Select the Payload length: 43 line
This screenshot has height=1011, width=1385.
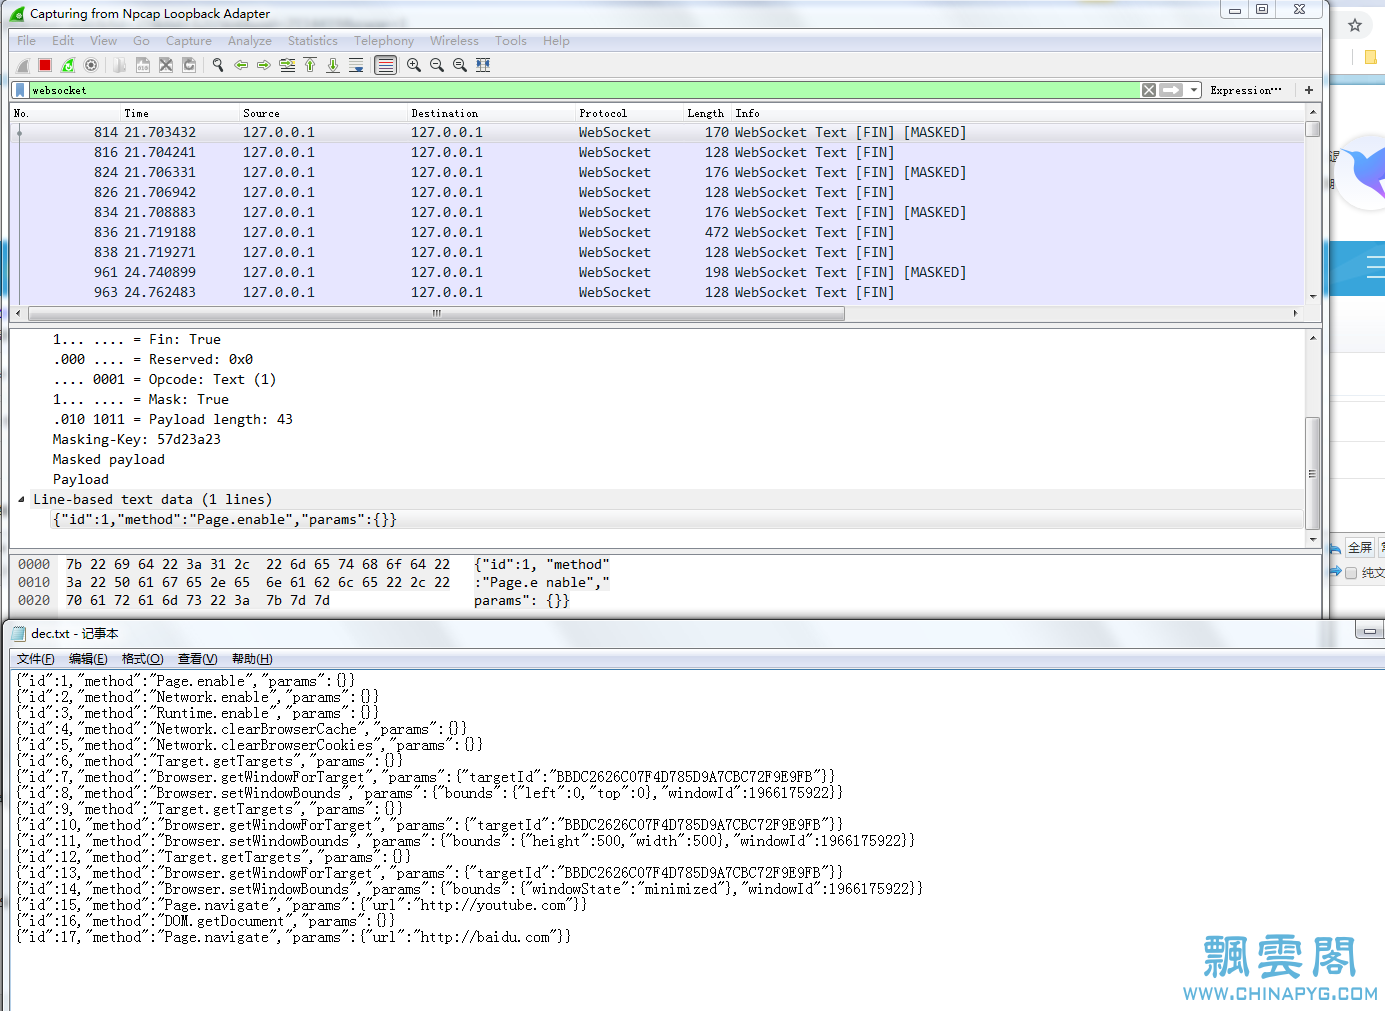pyautogui.click(x=172, y=419)
